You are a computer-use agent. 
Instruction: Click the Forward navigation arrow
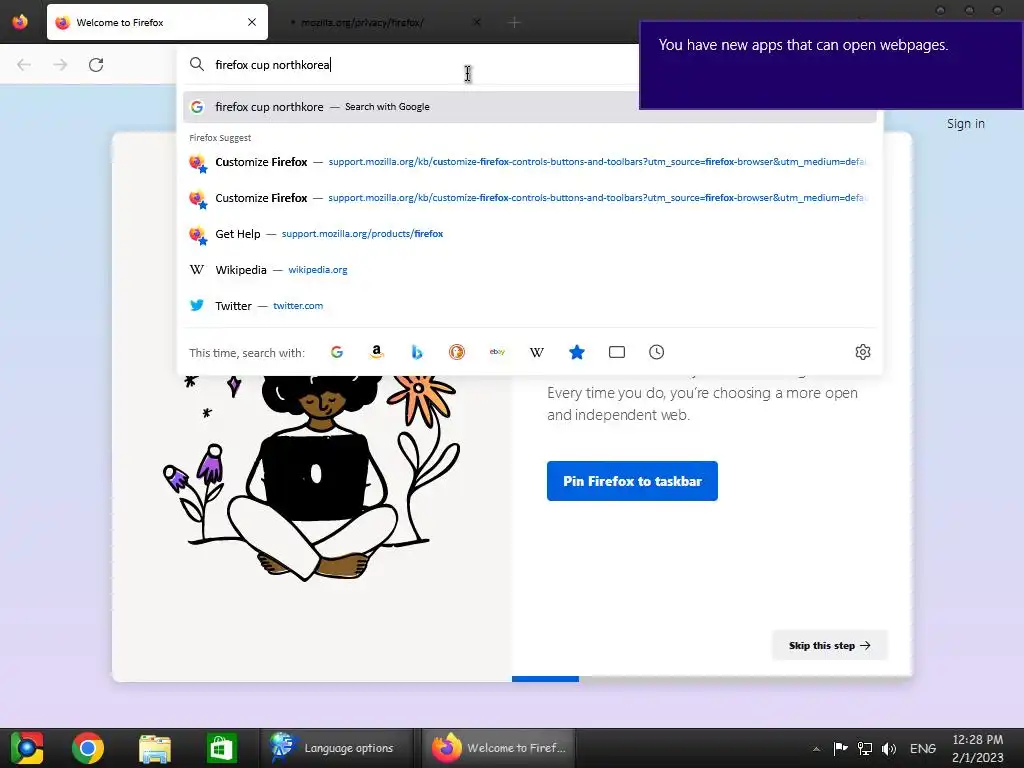pos(60,65)
